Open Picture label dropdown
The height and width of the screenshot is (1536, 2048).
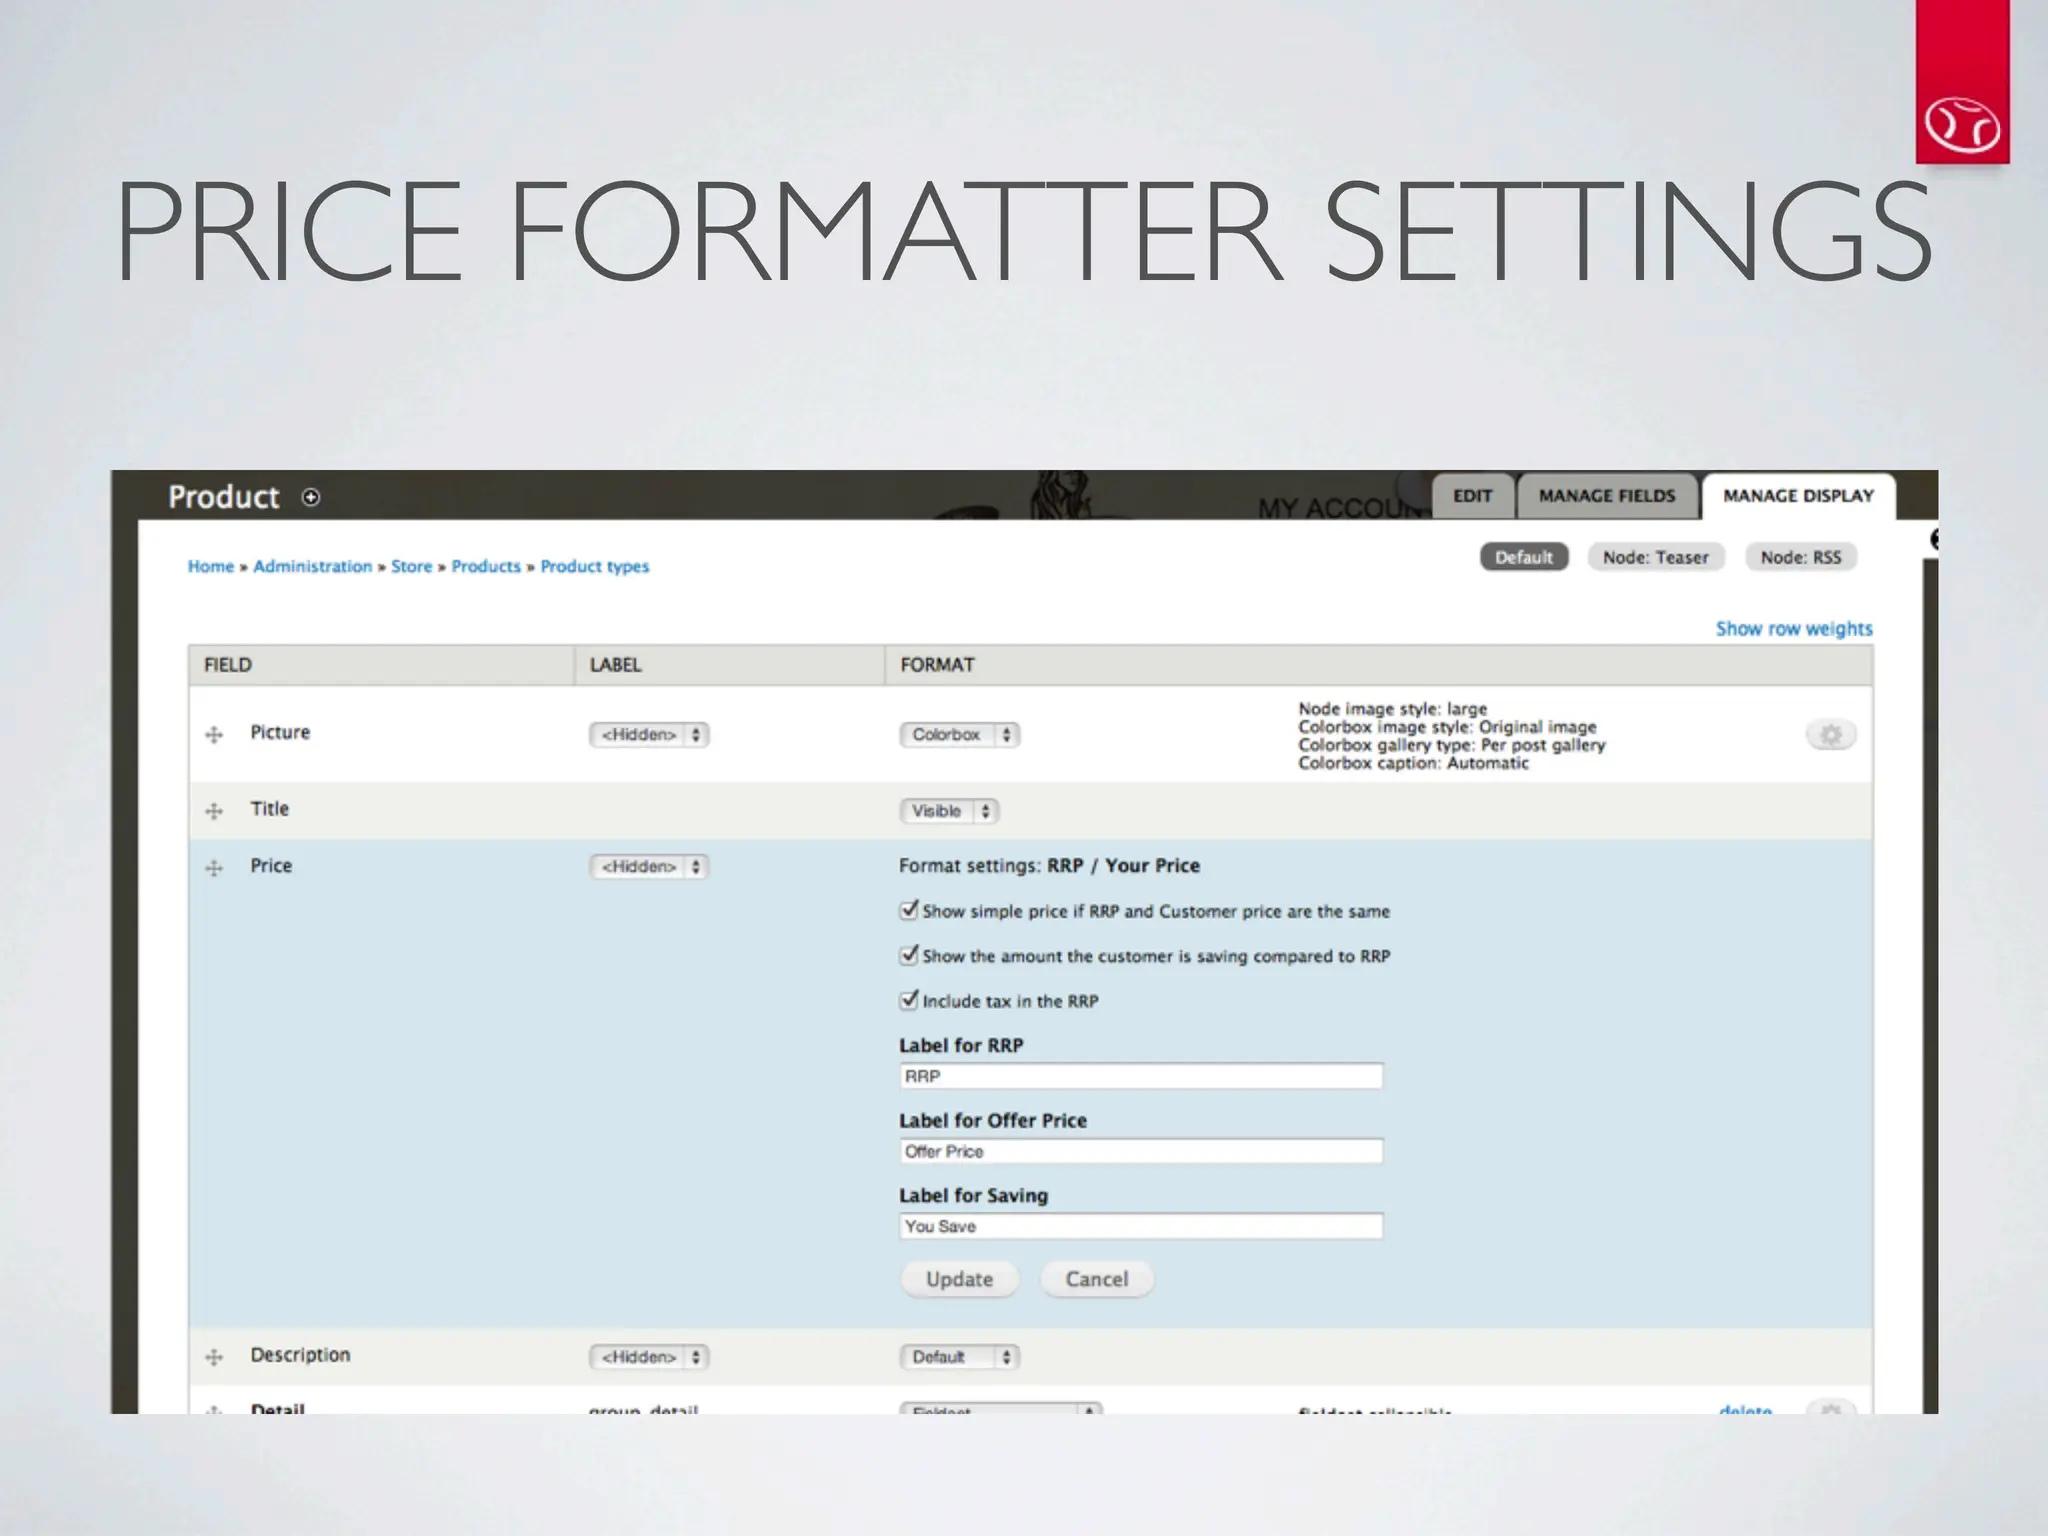649,735
